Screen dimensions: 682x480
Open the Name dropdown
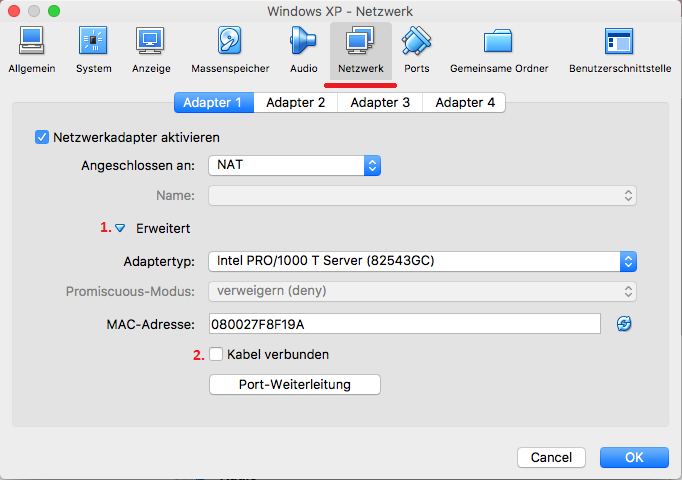[422, 196]
